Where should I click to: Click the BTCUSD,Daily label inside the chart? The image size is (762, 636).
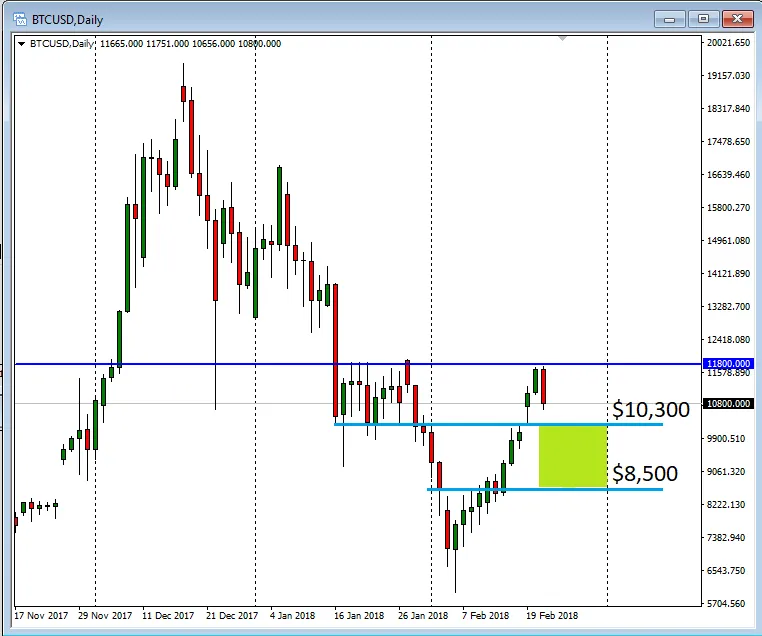pos(62,44)
